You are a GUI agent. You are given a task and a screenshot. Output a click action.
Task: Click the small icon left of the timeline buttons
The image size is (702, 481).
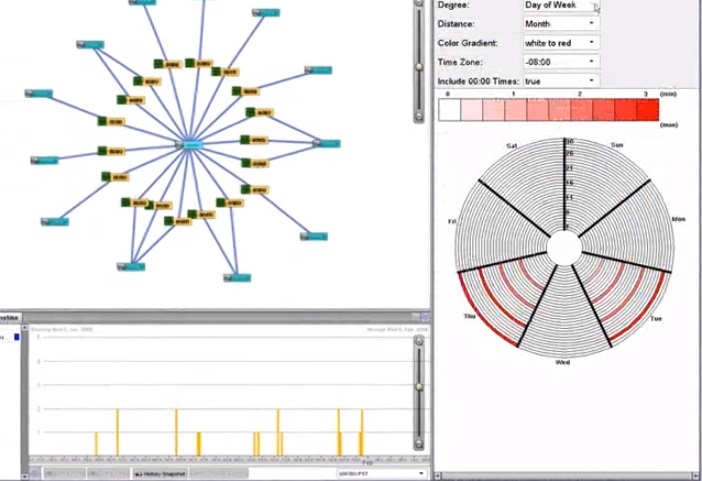click(35, 474)
